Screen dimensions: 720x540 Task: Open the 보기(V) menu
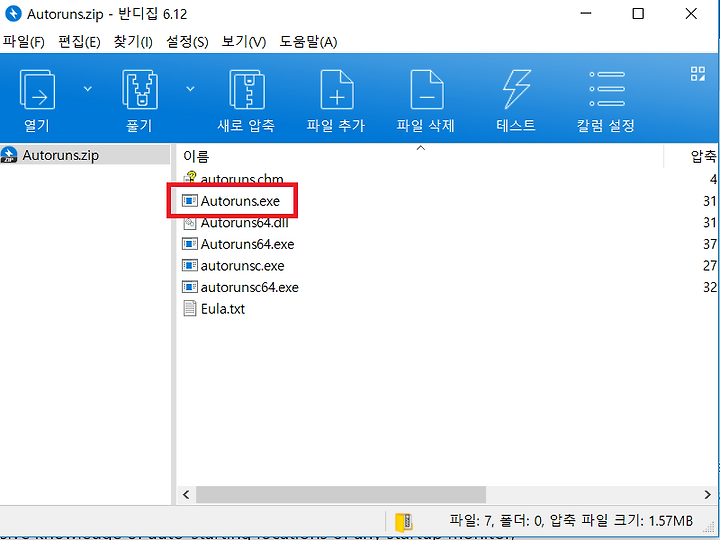243,42
